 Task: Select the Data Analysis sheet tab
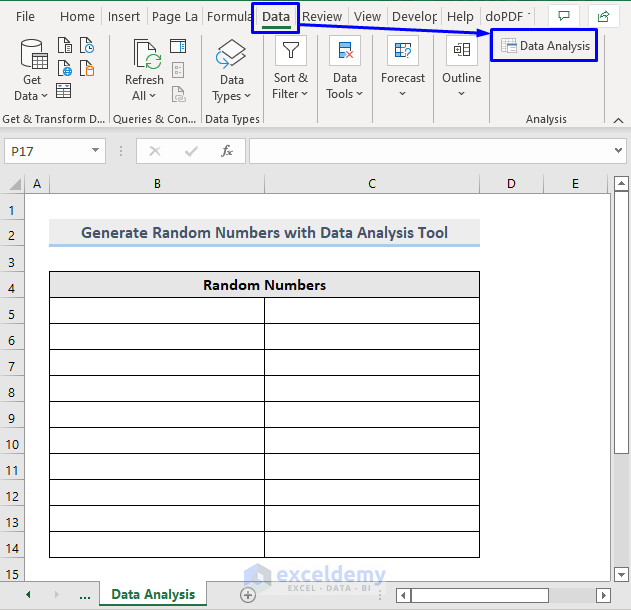point(153,594)
